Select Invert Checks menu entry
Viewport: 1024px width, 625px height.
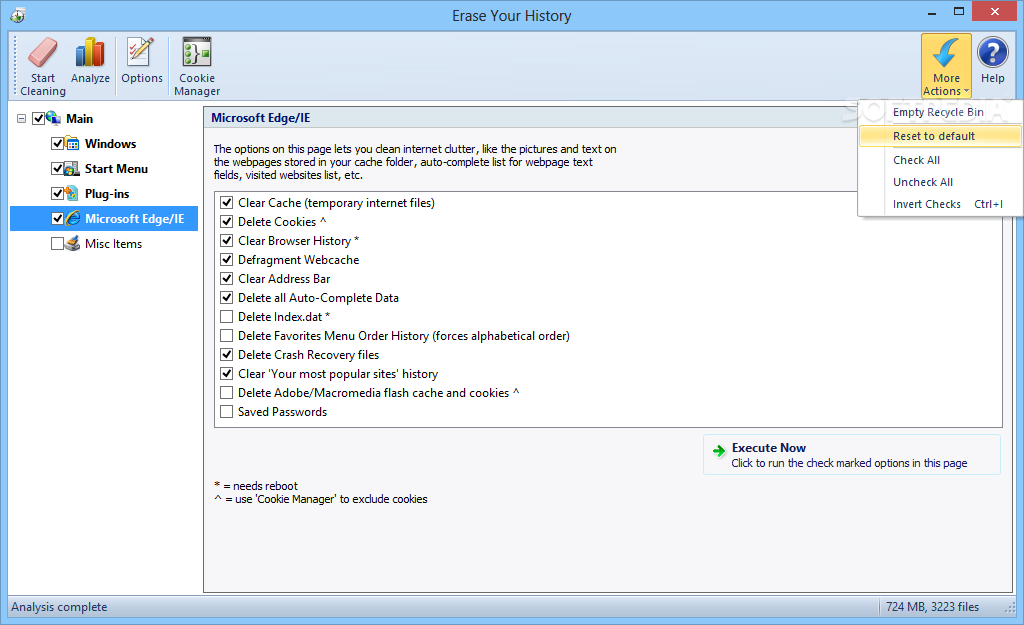pos(939,204)
